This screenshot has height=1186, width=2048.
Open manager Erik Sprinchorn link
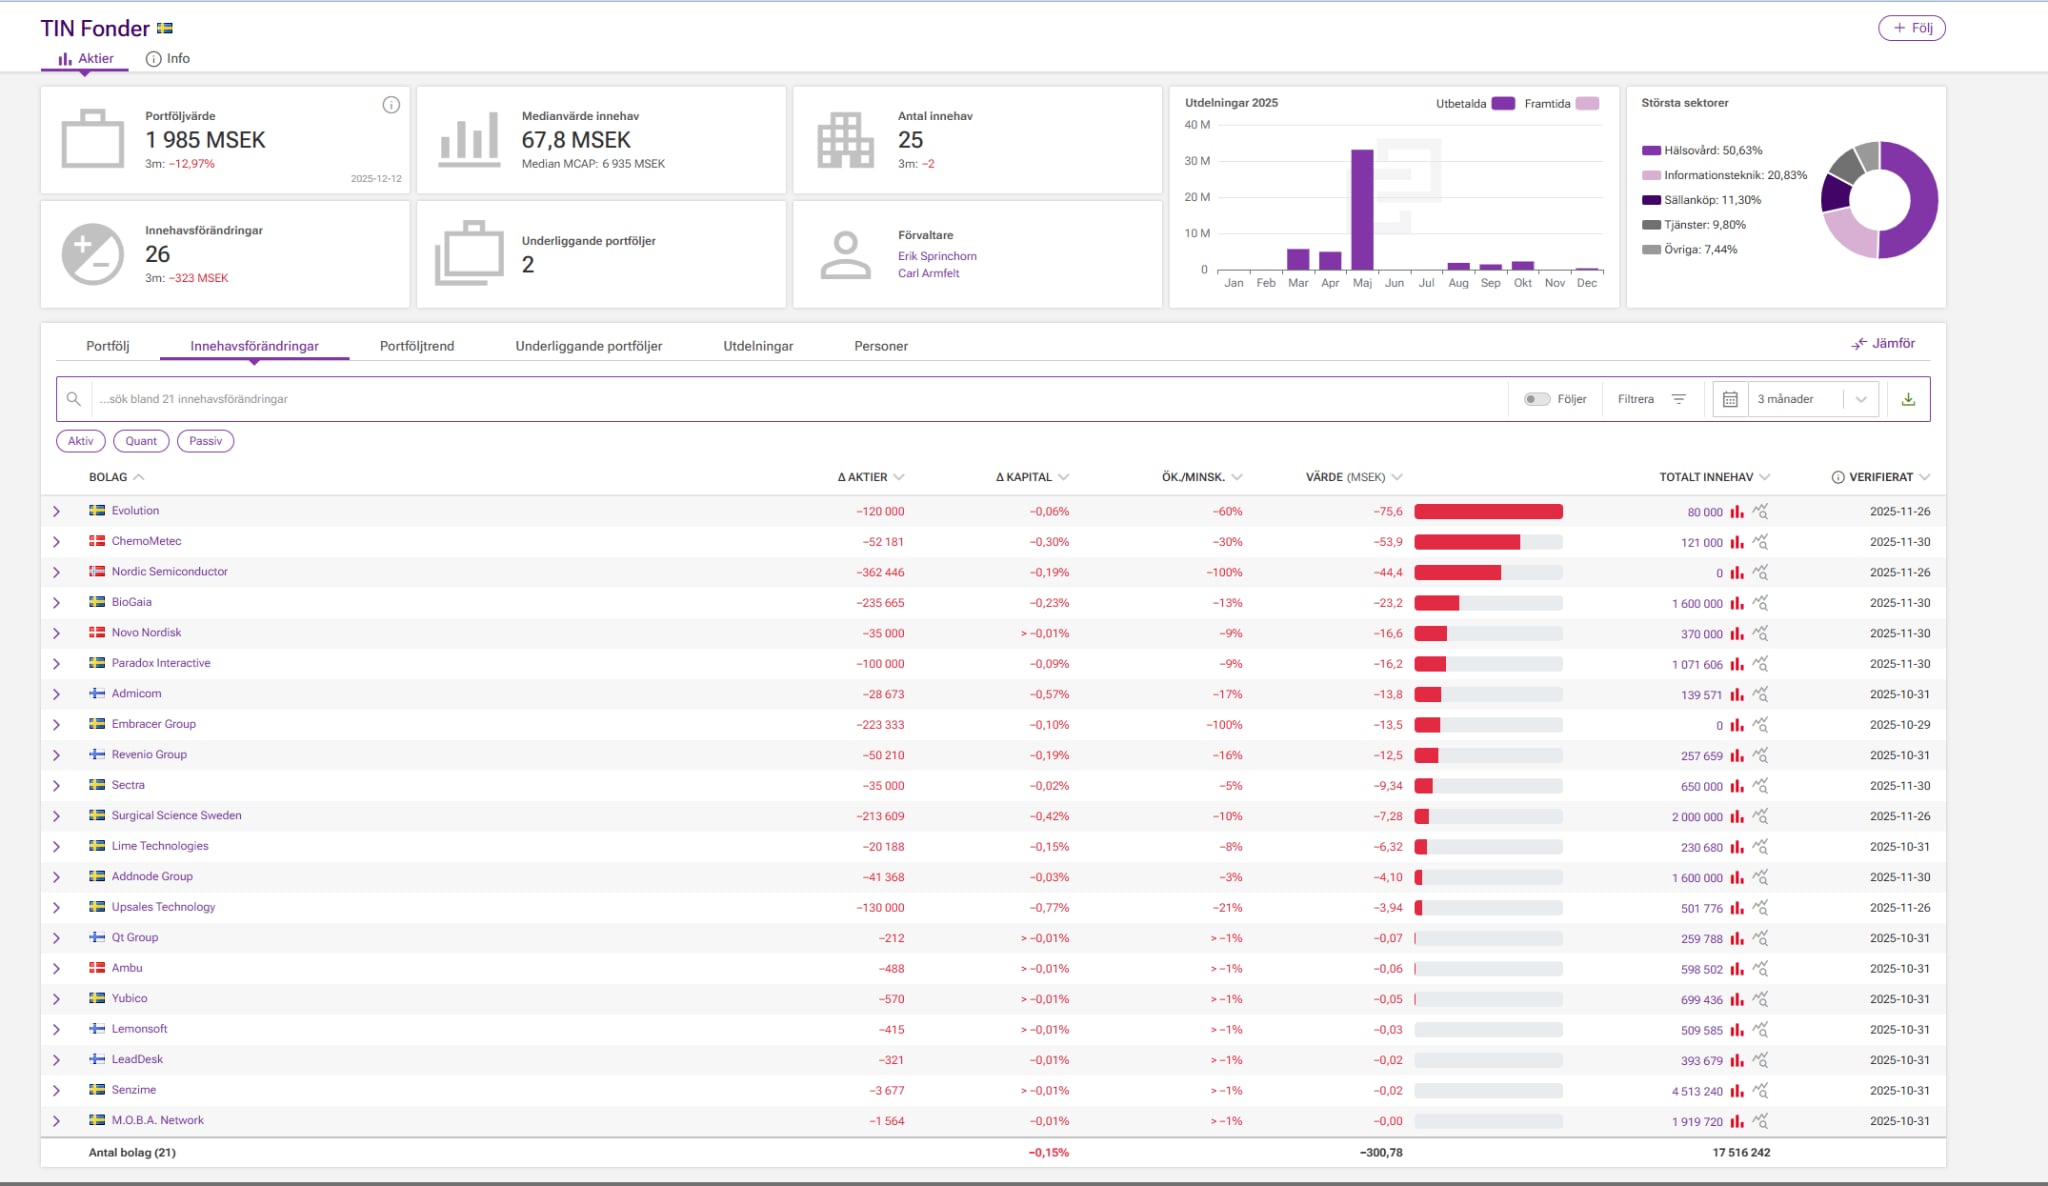pos(937,256)
